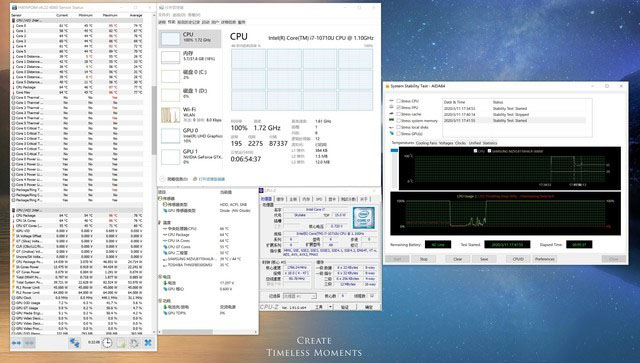Screen dimensions: 640x363
Task: Switch to Statistics tab in AIDA64
Action: coord(490,143)
